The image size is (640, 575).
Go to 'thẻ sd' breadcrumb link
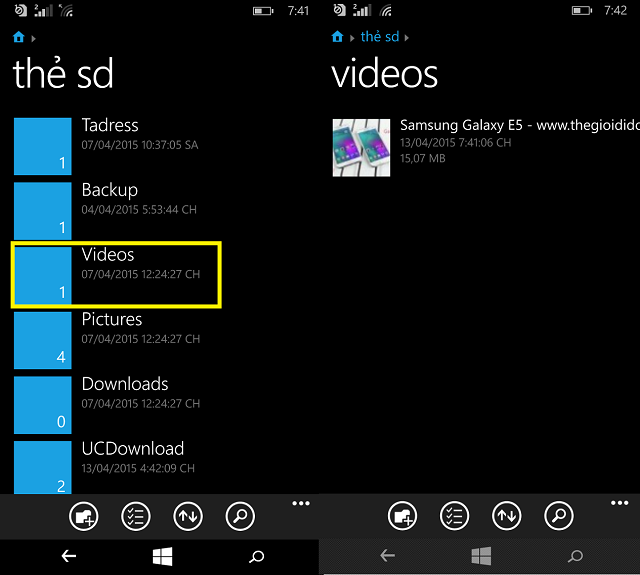click(379, 37)
